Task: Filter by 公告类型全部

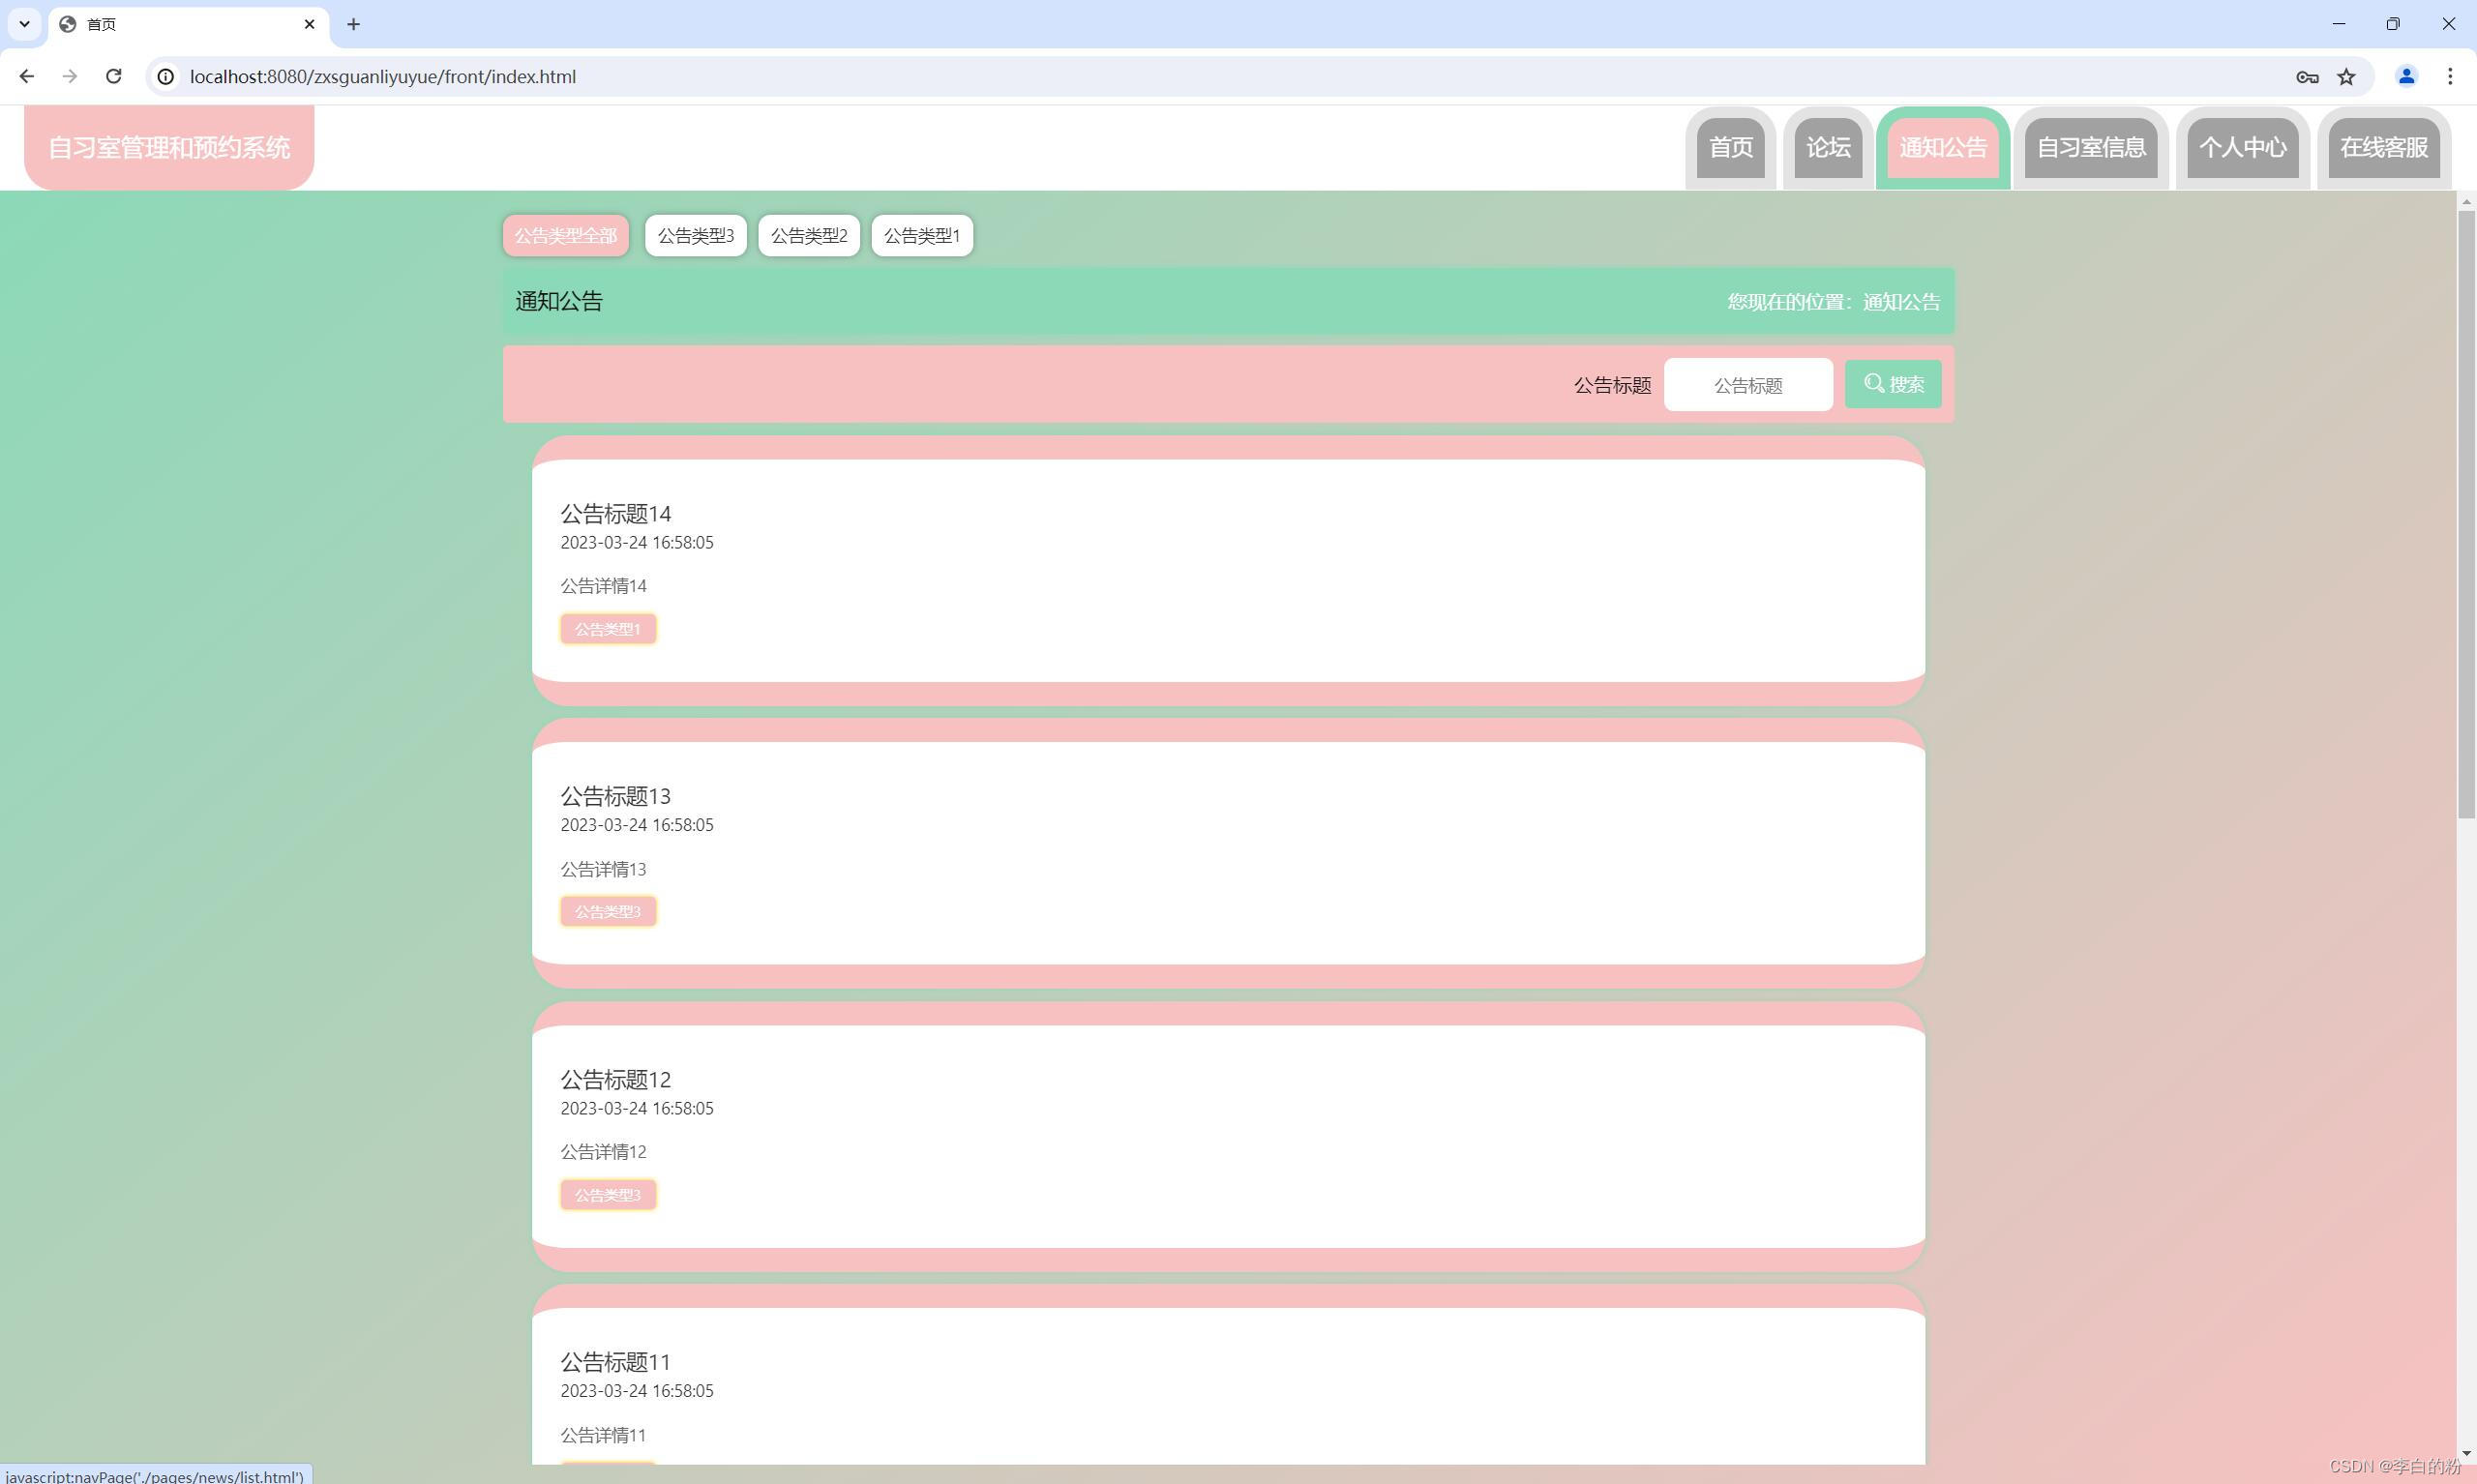Action: point(565,236)
